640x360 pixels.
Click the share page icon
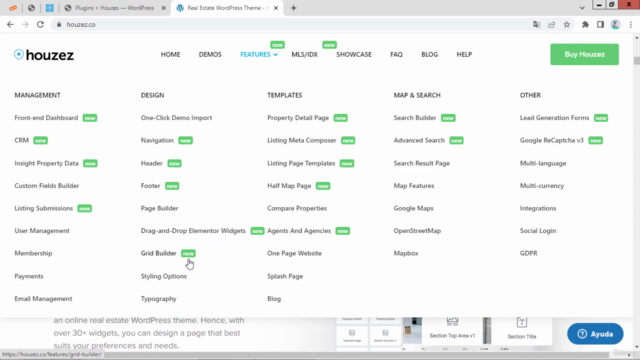tap(551, 24)
